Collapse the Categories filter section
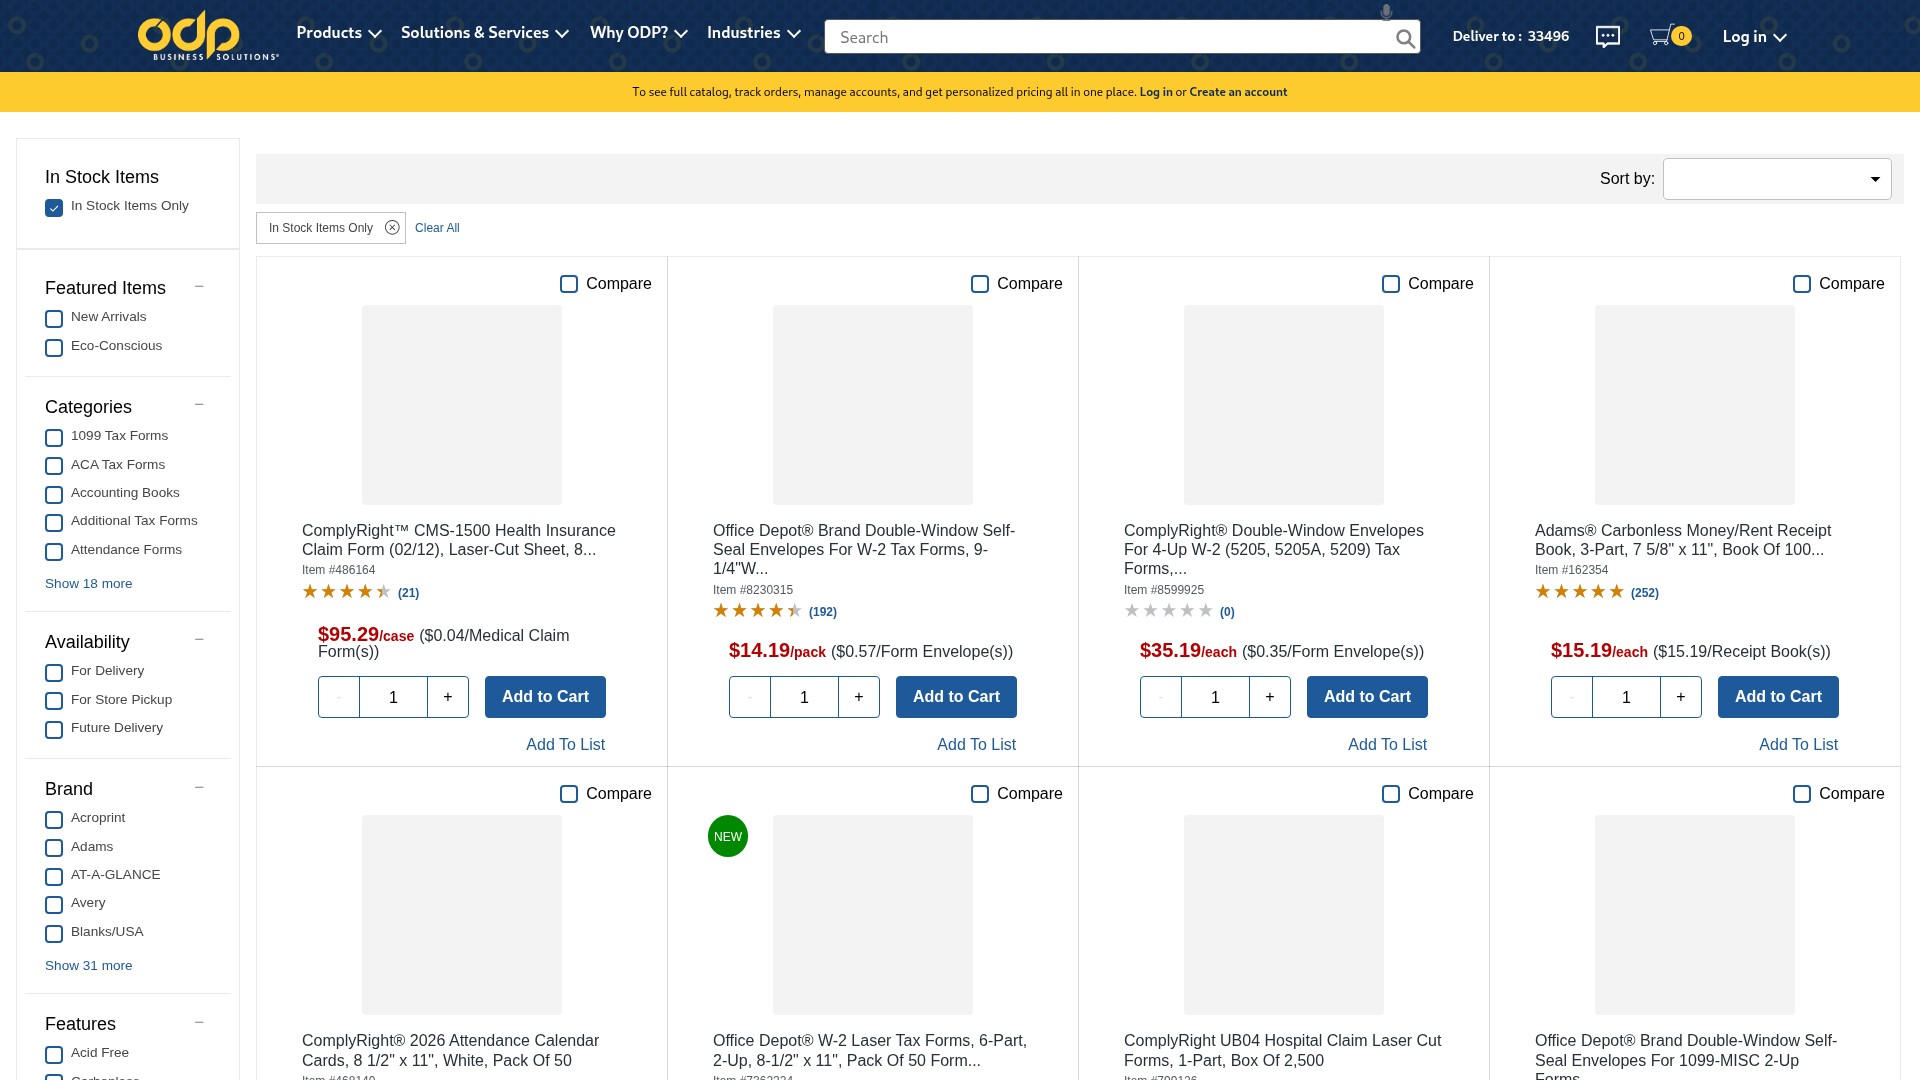1920x1080 pixels. click(199, 405)
